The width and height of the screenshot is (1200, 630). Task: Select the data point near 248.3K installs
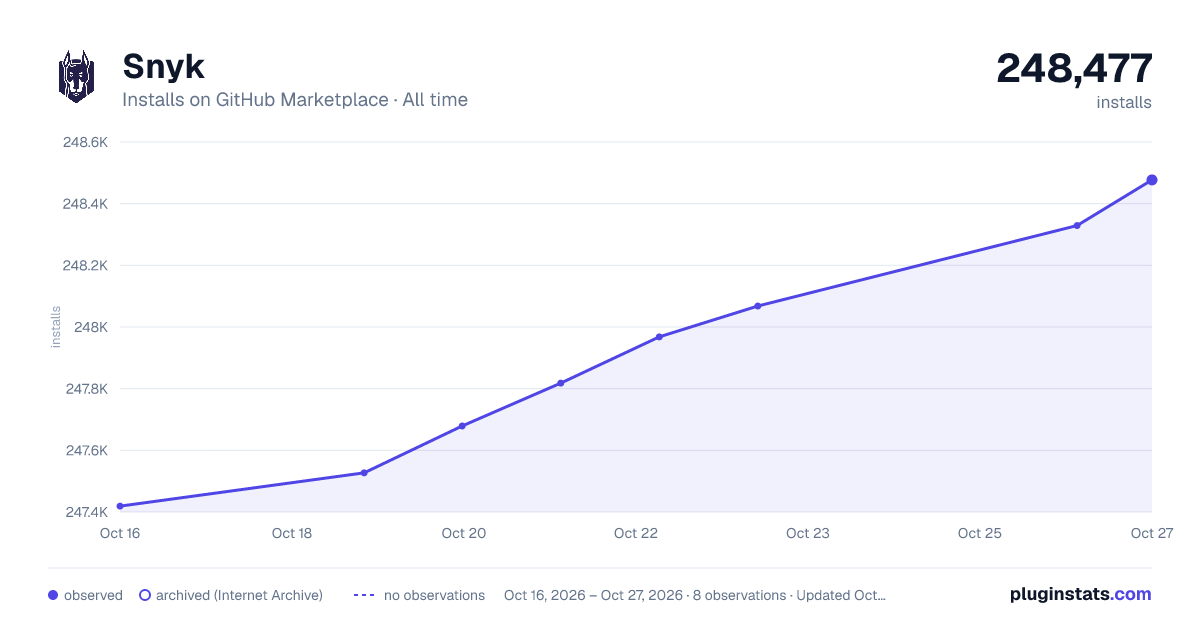point(1077,226)
